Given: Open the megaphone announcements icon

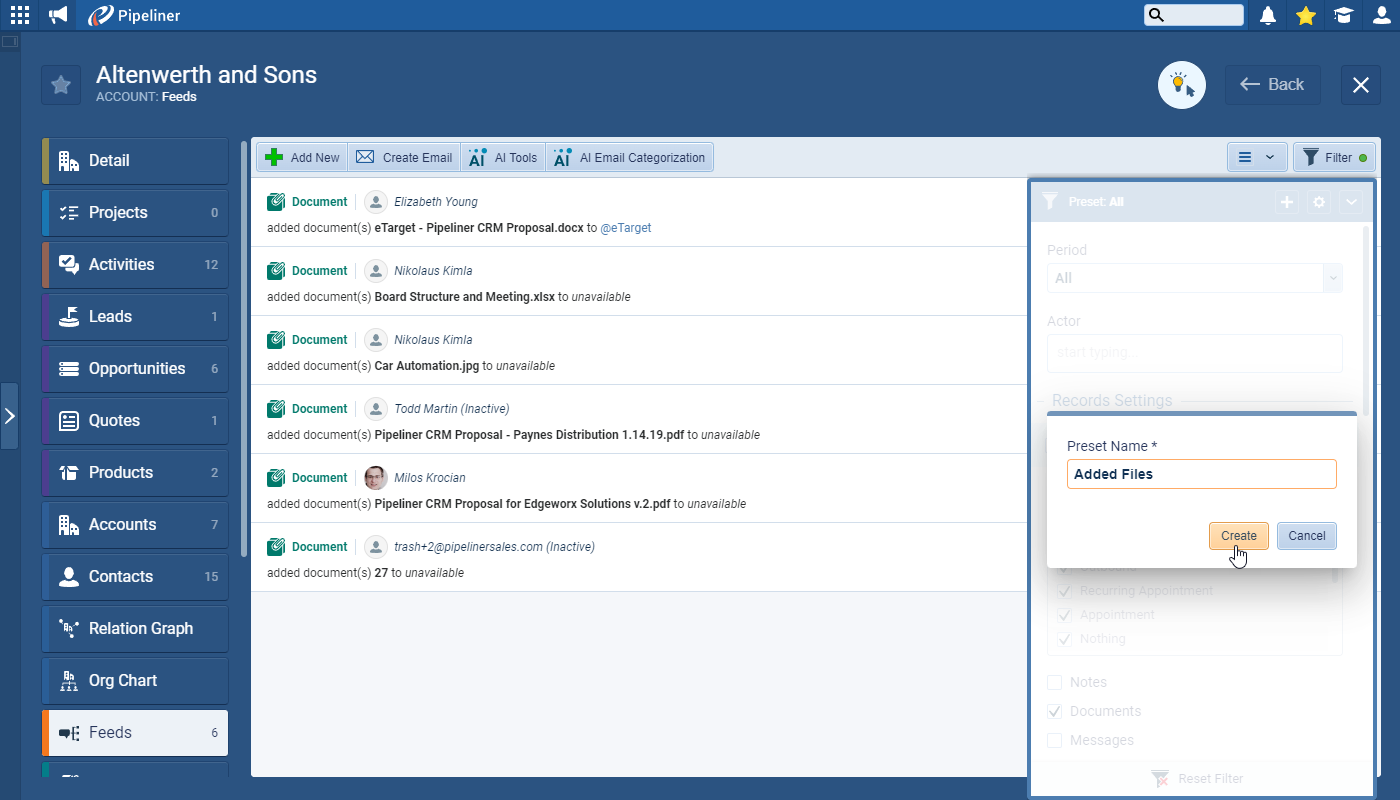Looking at the screenshot, I should click(59, 15).
